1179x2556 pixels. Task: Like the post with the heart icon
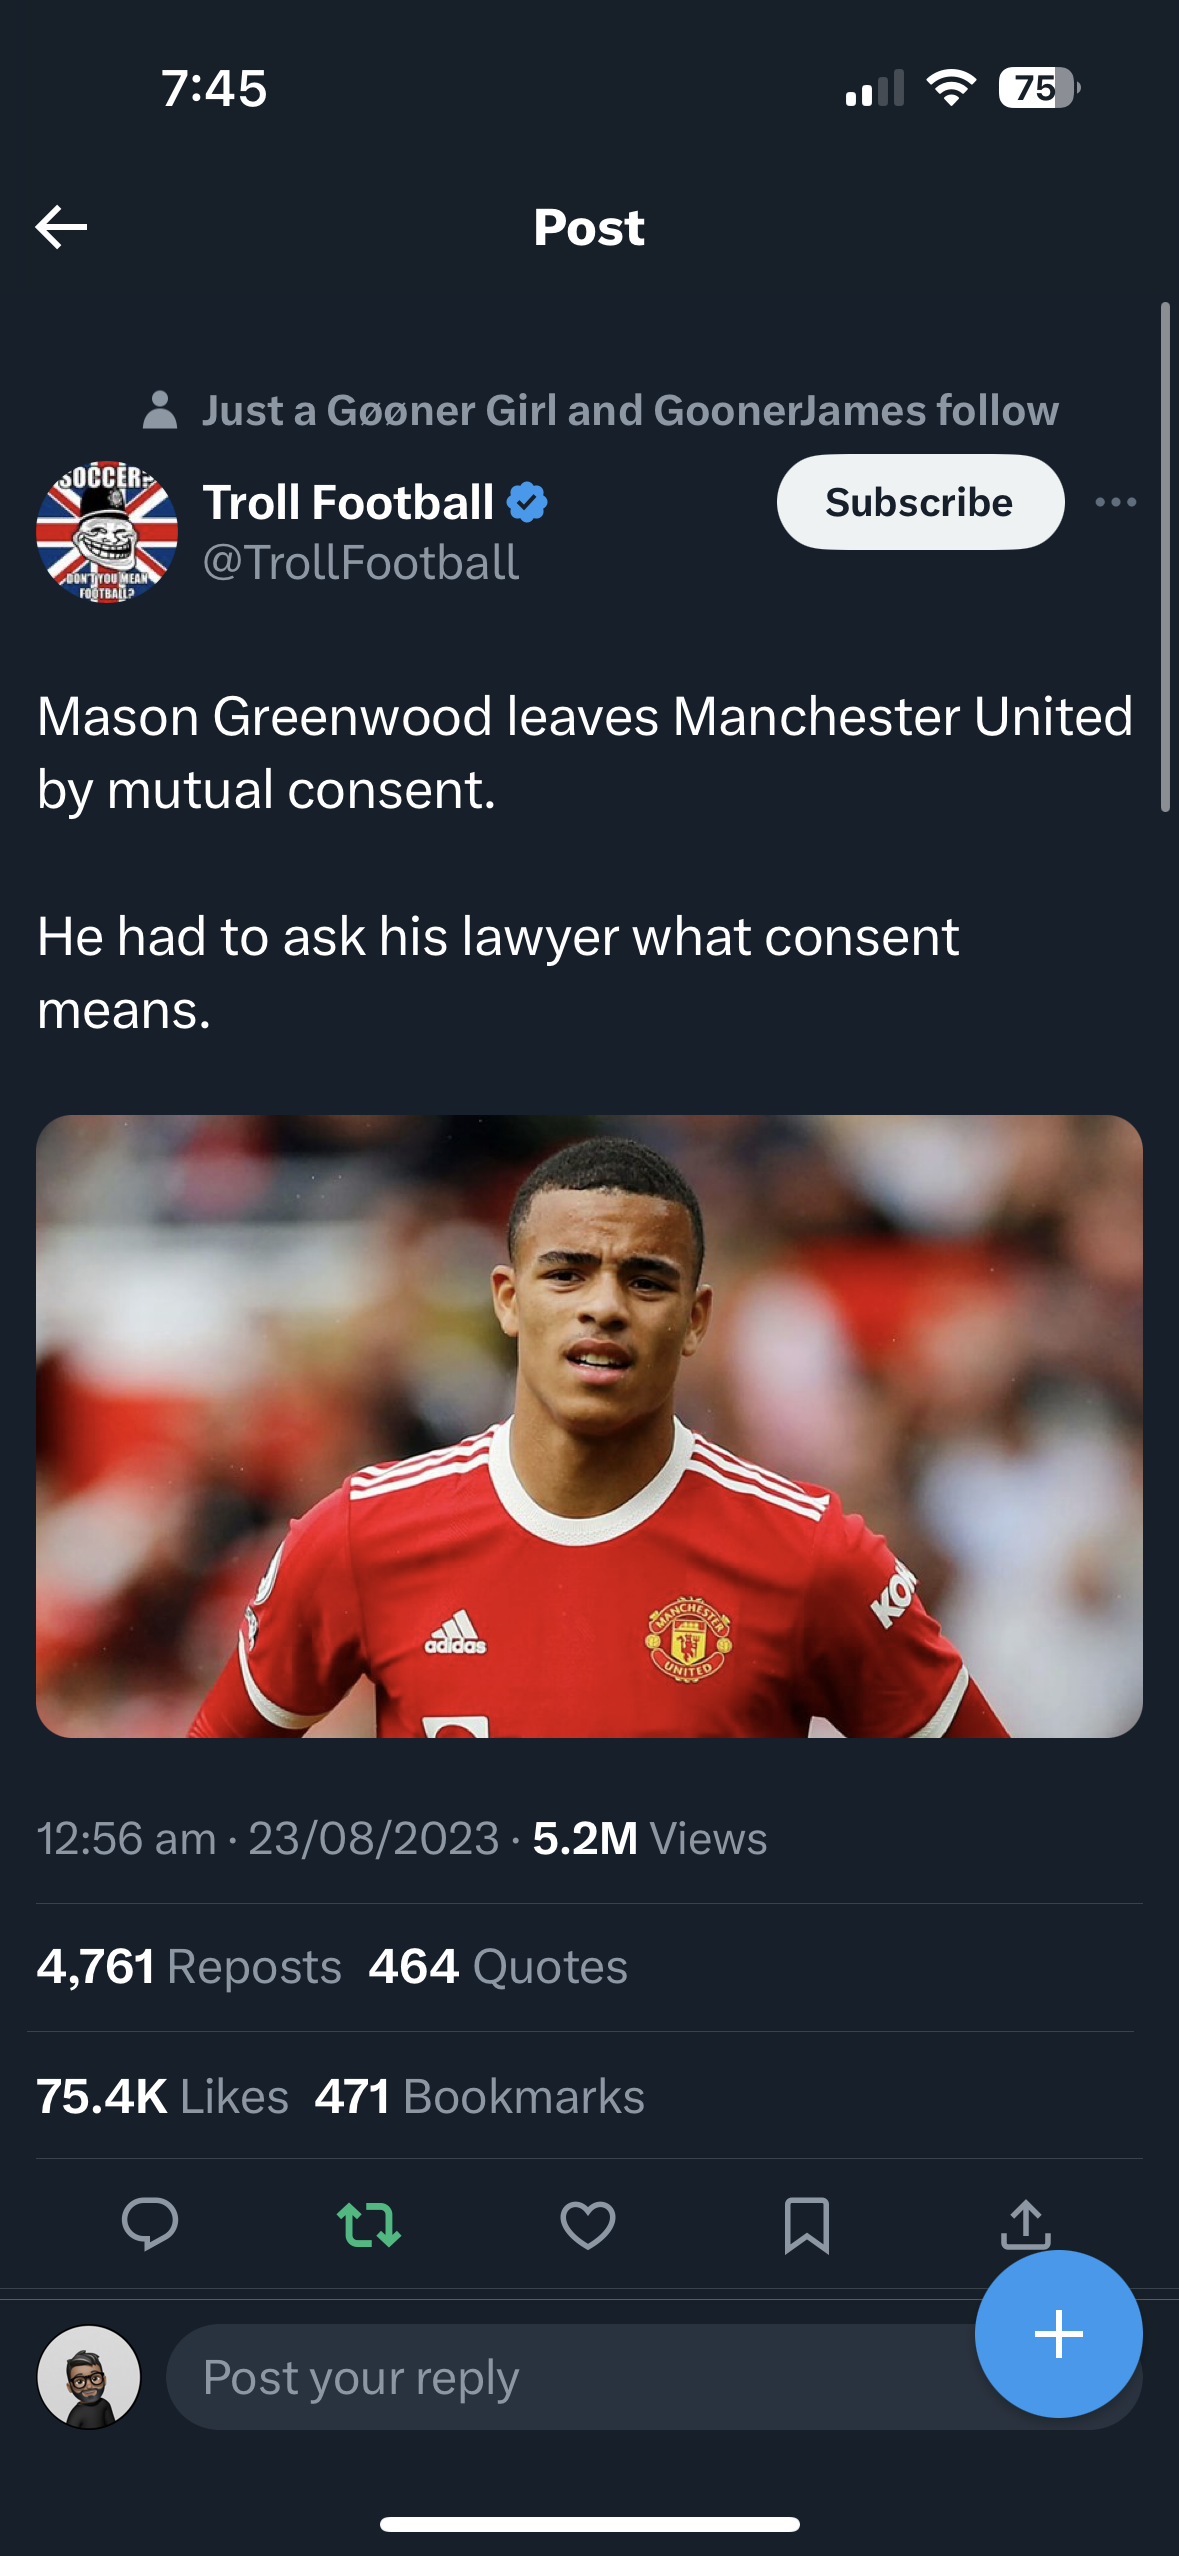coord(588,2225)
